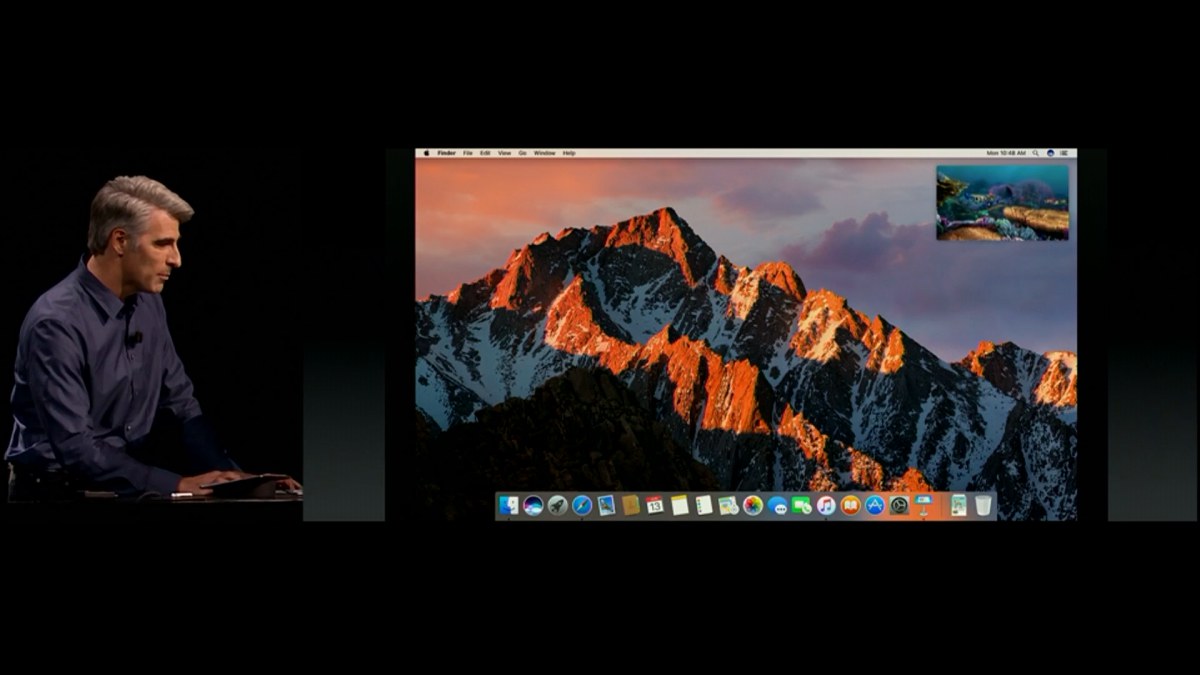The width and height of the screenshot is (1200, 675).
Task: Activate Siri icon in menu bar
Action: tap(1050, 153)
